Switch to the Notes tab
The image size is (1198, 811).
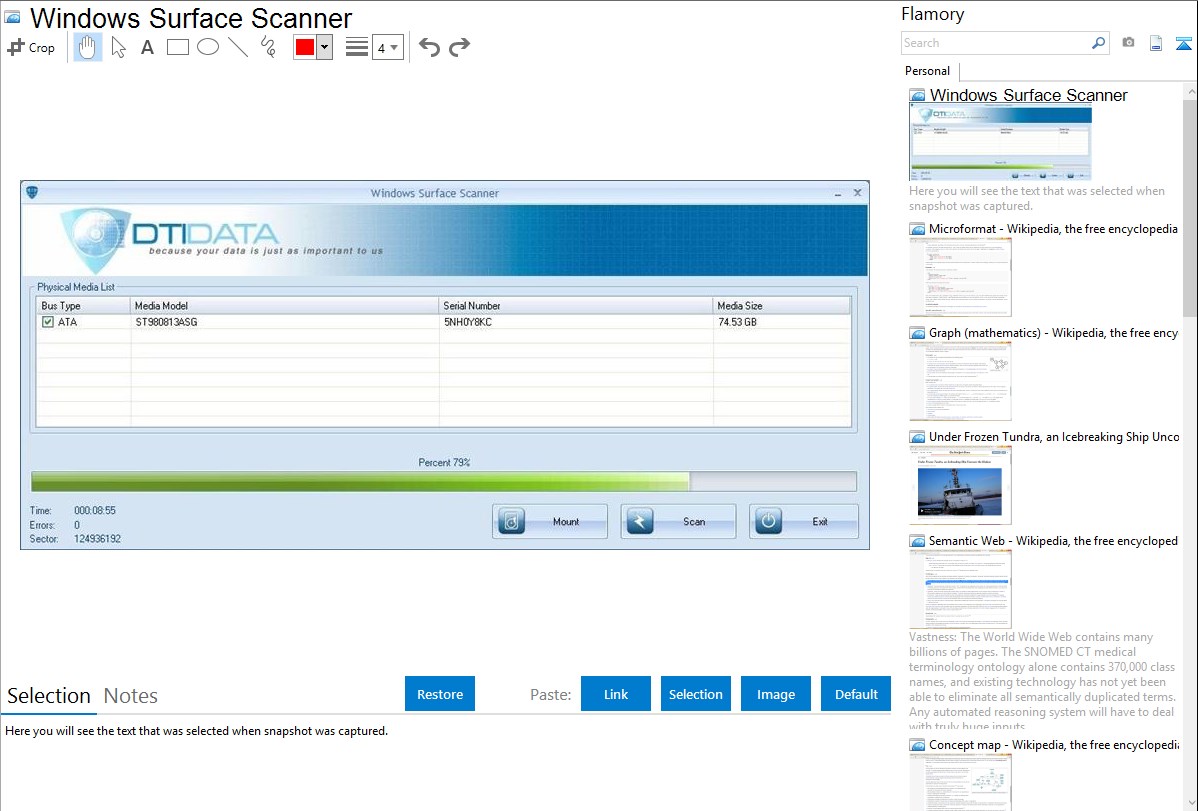point(131,696)
